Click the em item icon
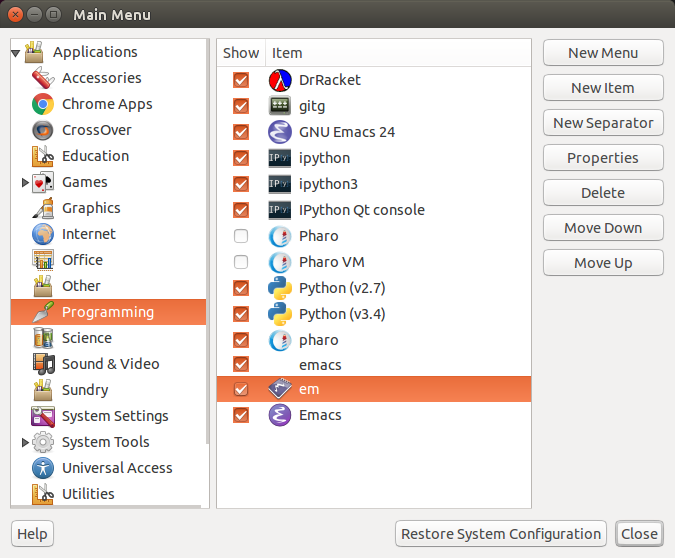This screenshot has width=675, height=558. click(x=280, y=389)
